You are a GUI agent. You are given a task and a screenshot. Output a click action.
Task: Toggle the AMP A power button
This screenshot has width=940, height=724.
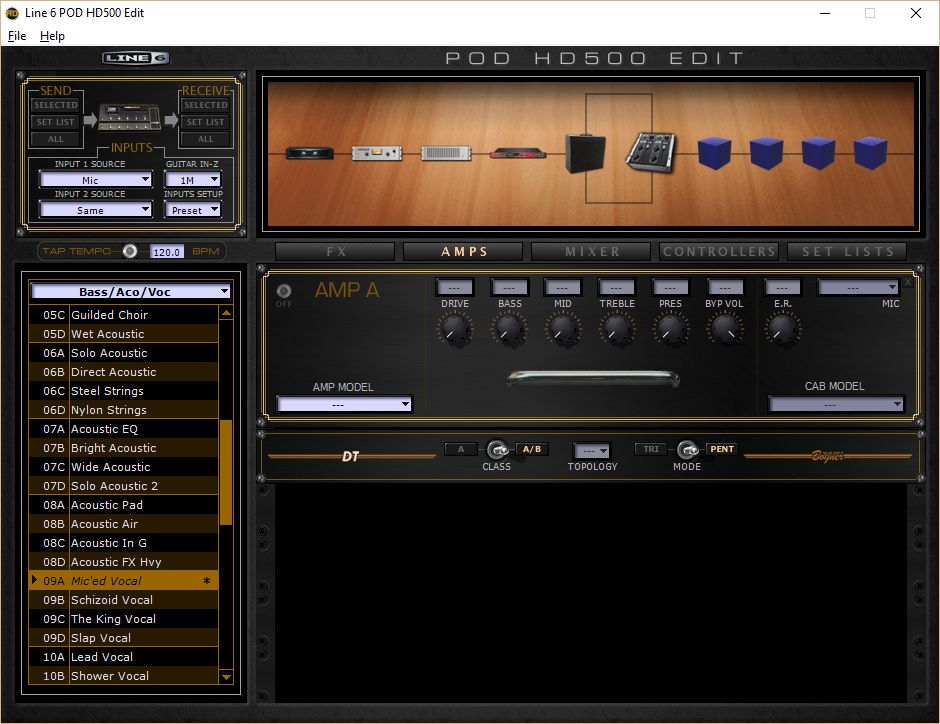284,291
